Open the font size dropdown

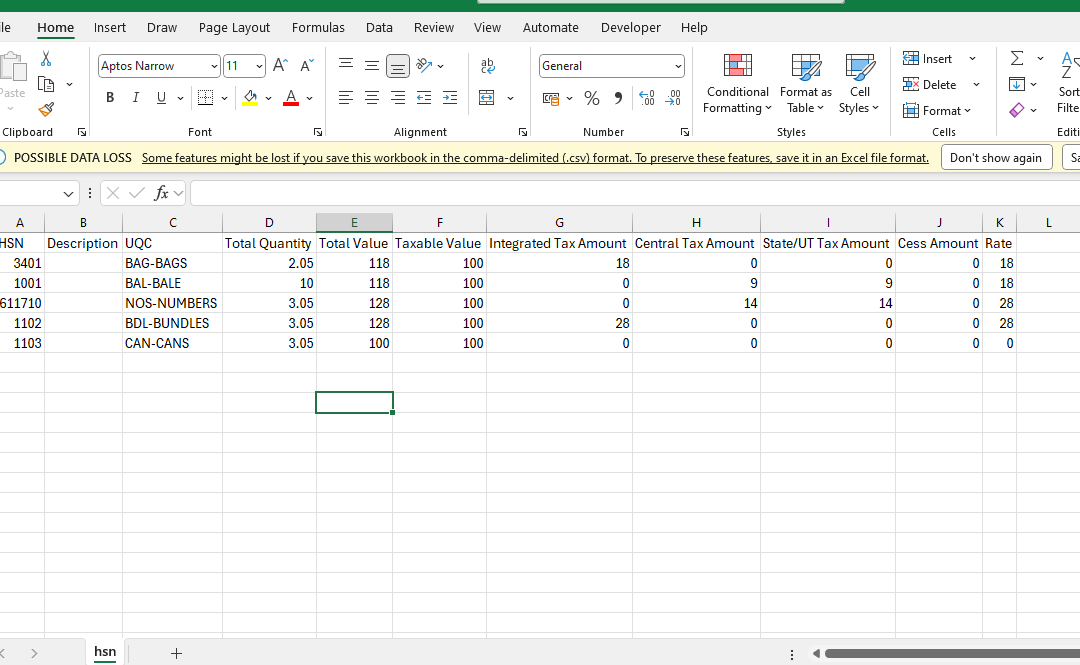point(259,65)
